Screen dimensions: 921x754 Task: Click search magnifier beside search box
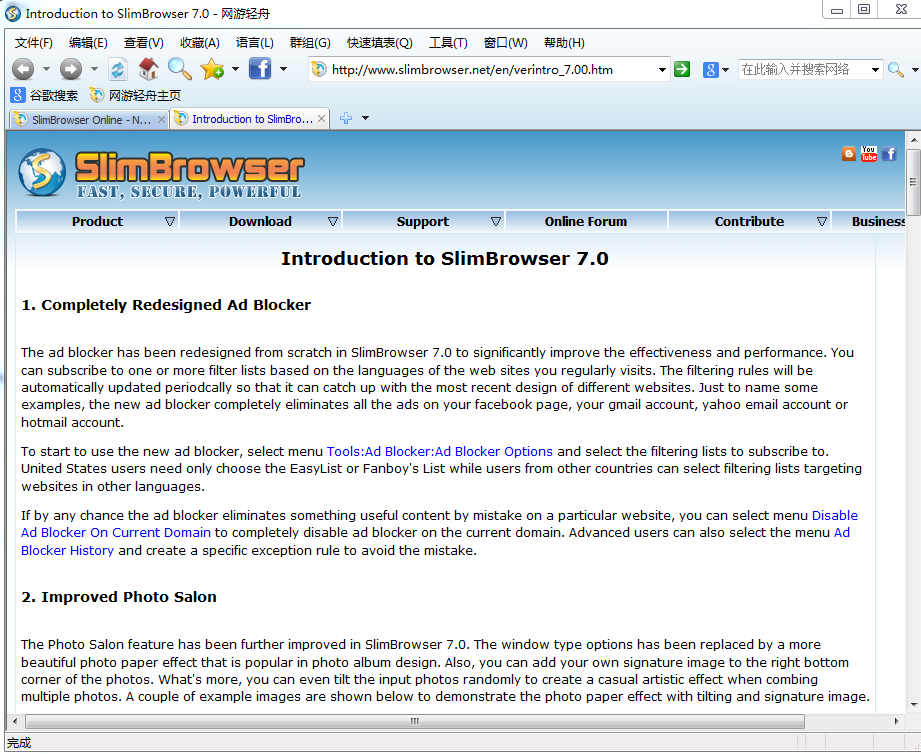pyautogui.click(x=895, y=69)
